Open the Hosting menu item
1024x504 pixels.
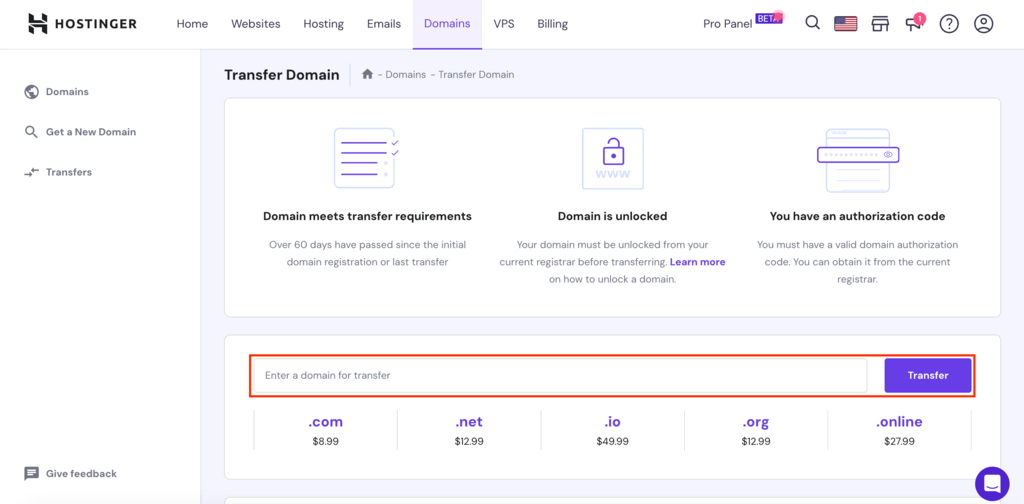coord(323,24)
